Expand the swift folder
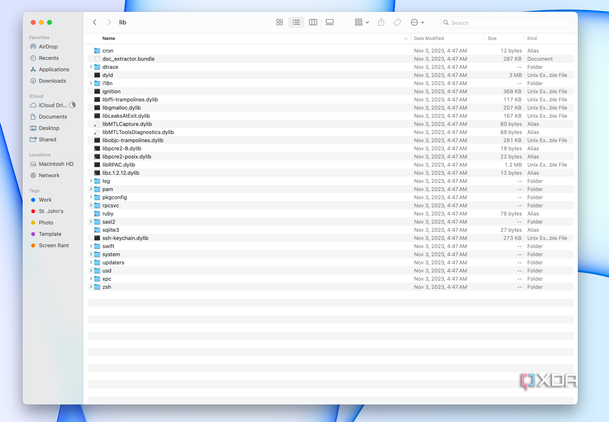Screen dimensions: 609x422 click(x=91, y=247)
